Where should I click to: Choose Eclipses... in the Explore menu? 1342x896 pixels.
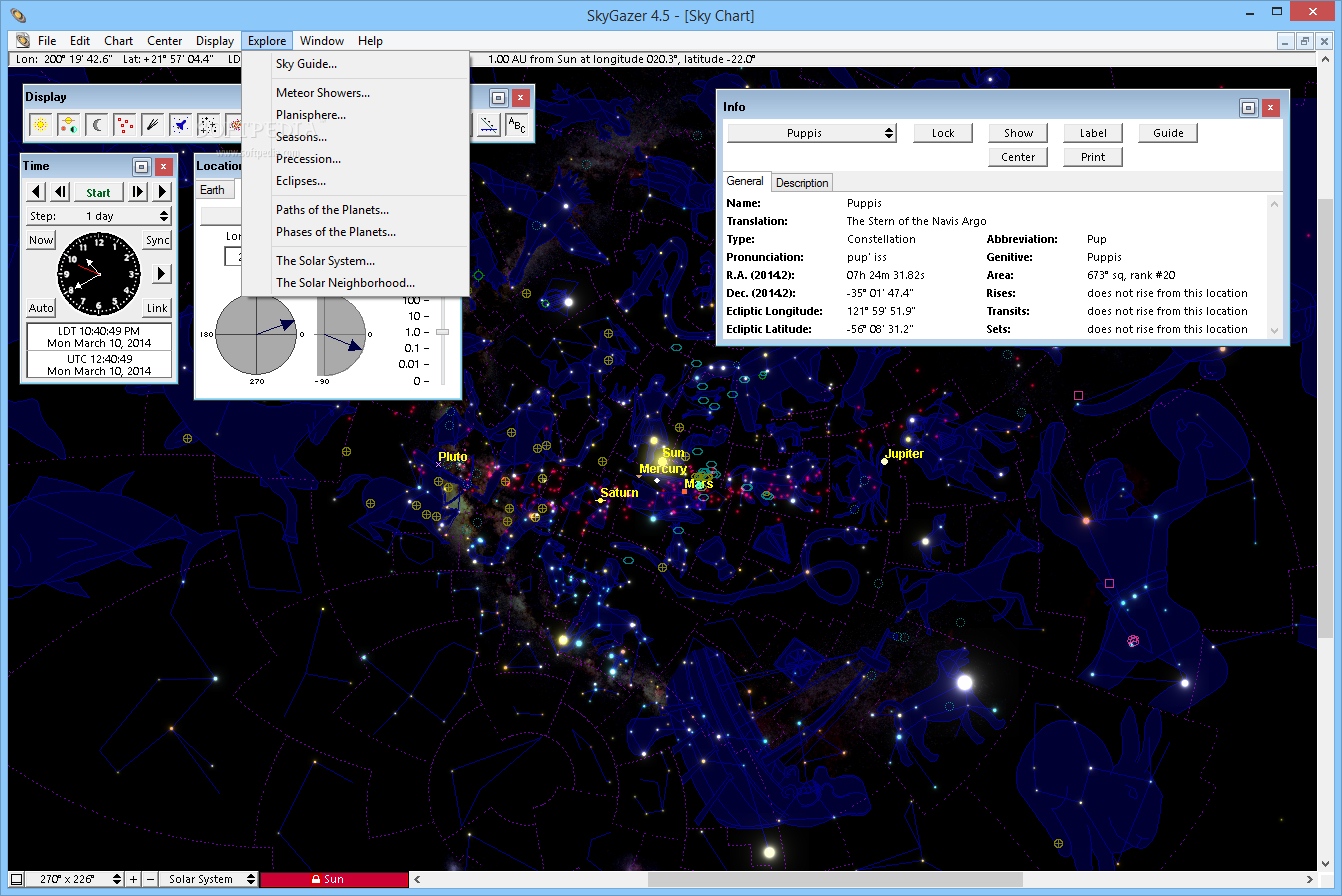355,181
